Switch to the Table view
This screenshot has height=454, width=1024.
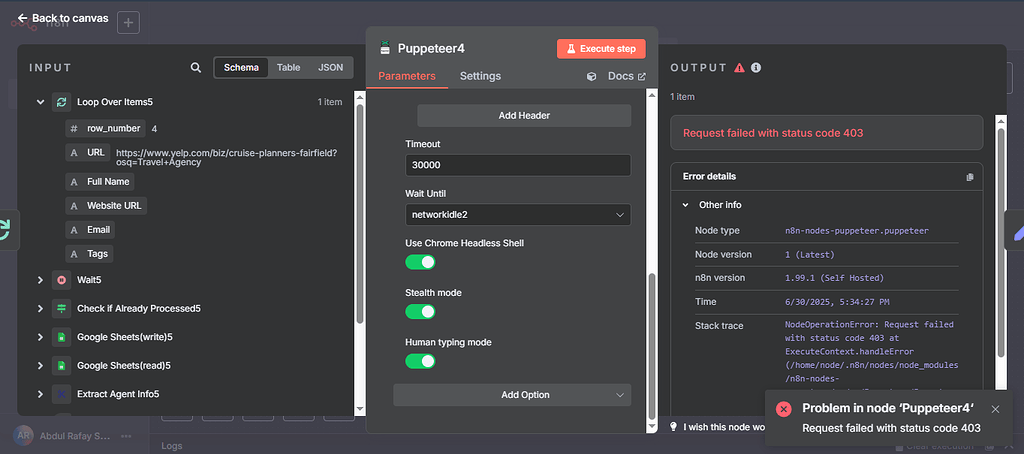pyautogui.click(x=289, y=67)
